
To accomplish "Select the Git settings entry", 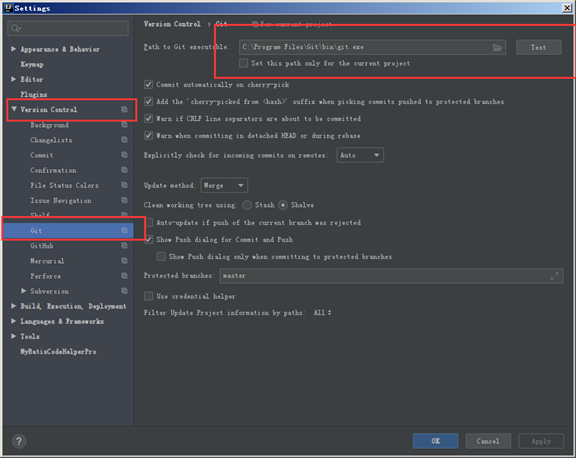I will [x=68, y=230].
